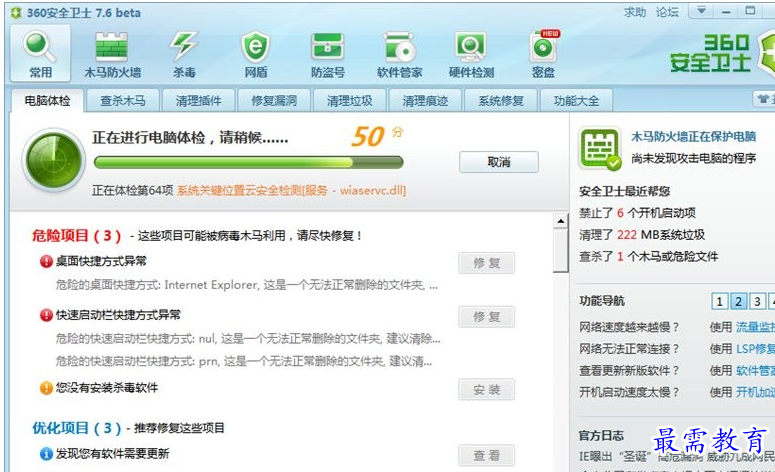Click 禁止了 6 个开机启动项 text
The height and width of the screenshot is (472, 775).
tap(637, 213)
